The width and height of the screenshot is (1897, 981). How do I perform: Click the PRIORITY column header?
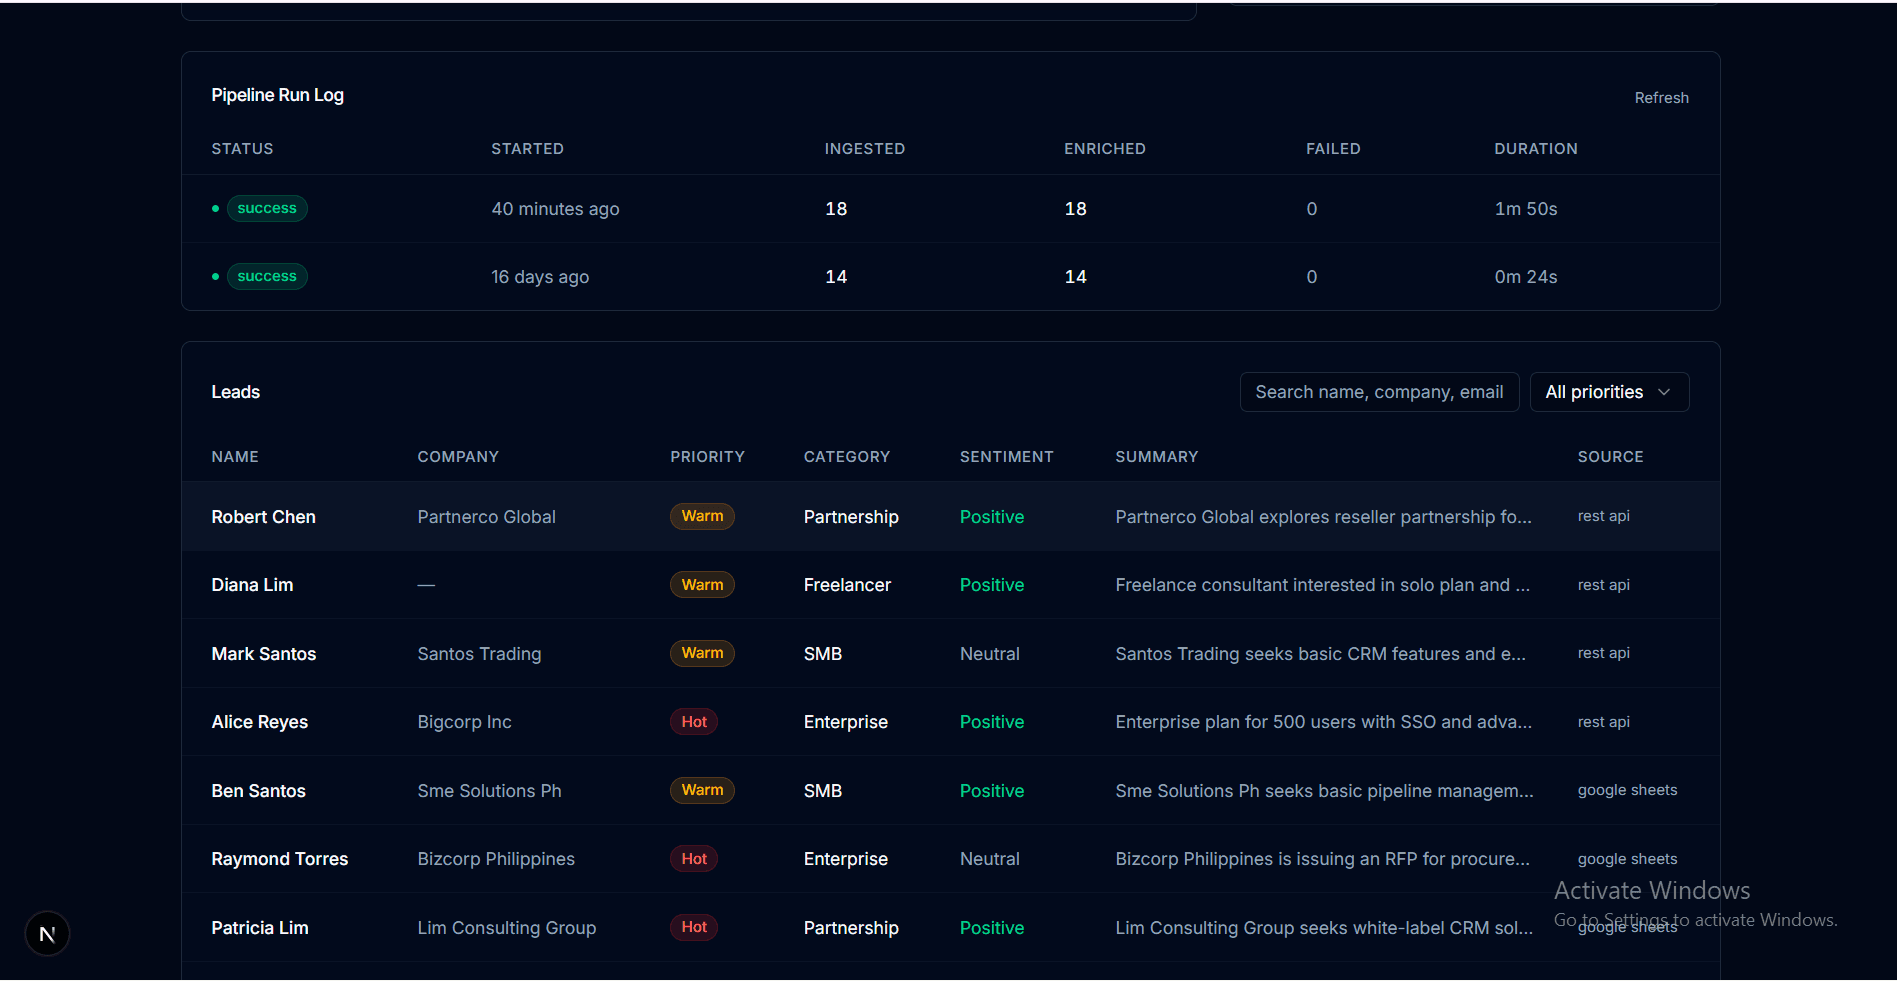pos(707,457)
